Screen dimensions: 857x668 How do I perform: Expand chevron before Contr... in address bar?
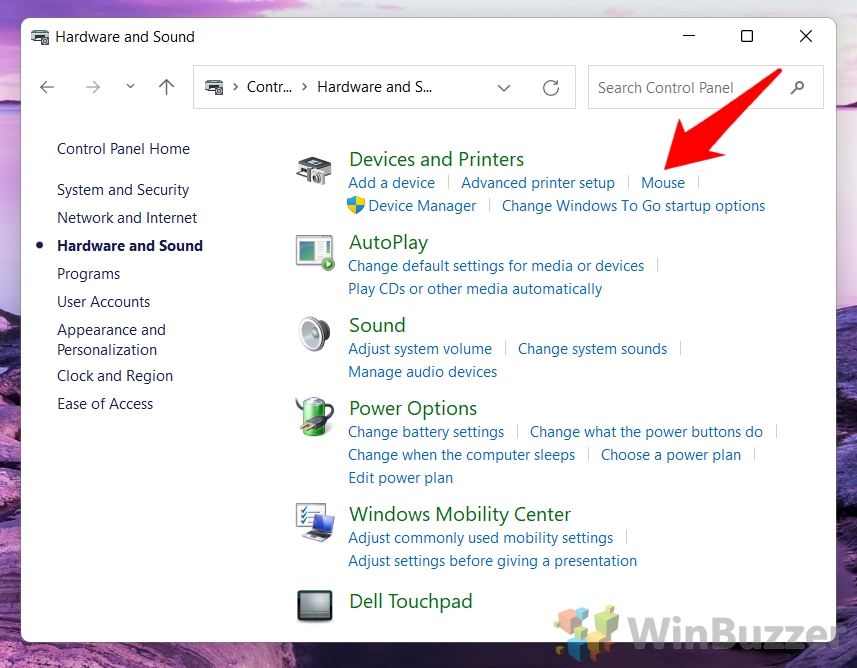pos(236,87)
